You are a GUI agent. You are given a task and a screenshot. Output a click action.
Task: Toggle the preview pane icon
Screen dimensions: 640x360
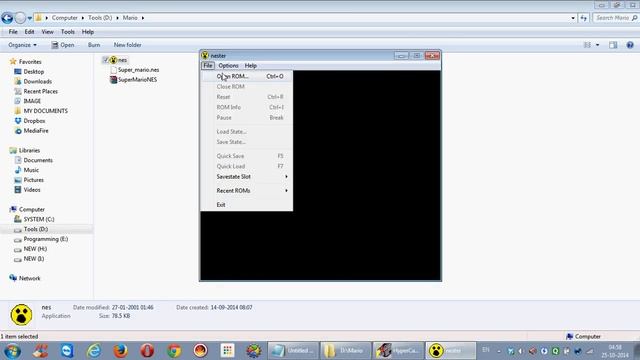(613, 45)
